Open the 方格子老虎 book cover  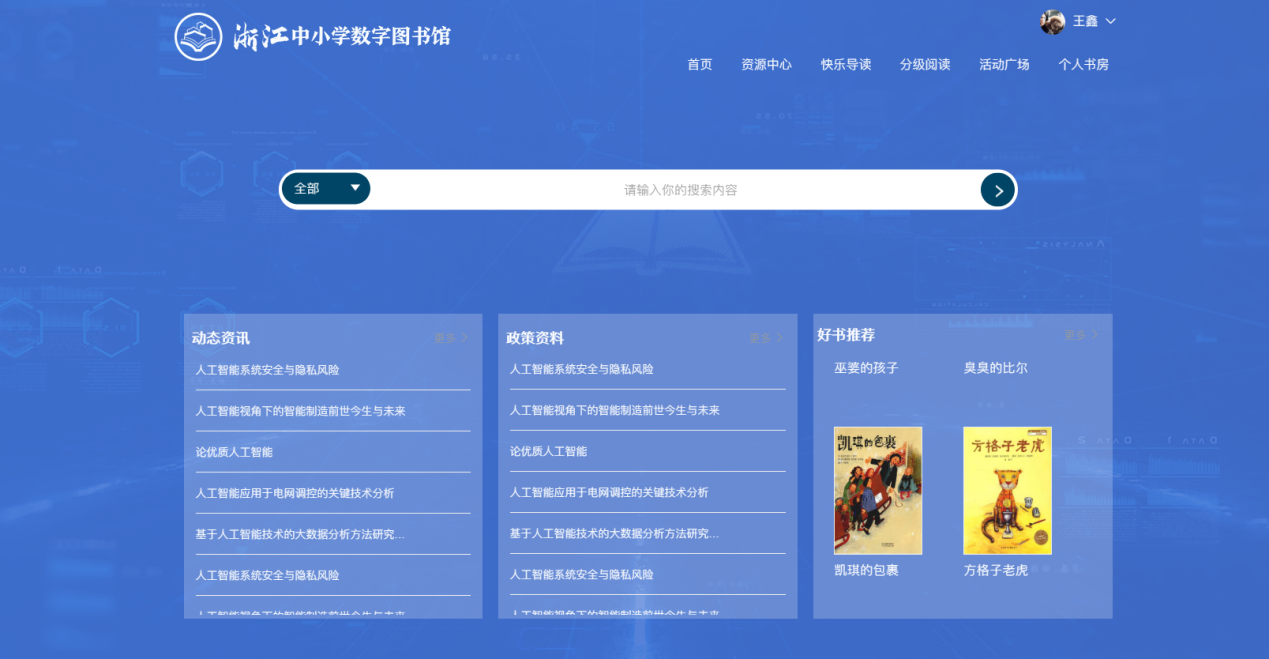pyautogui.click(x=1007, y=490)
